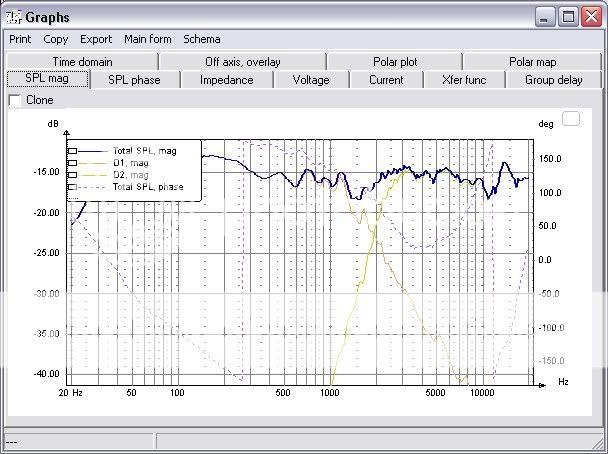Open the Print menu

click(20, 39)
